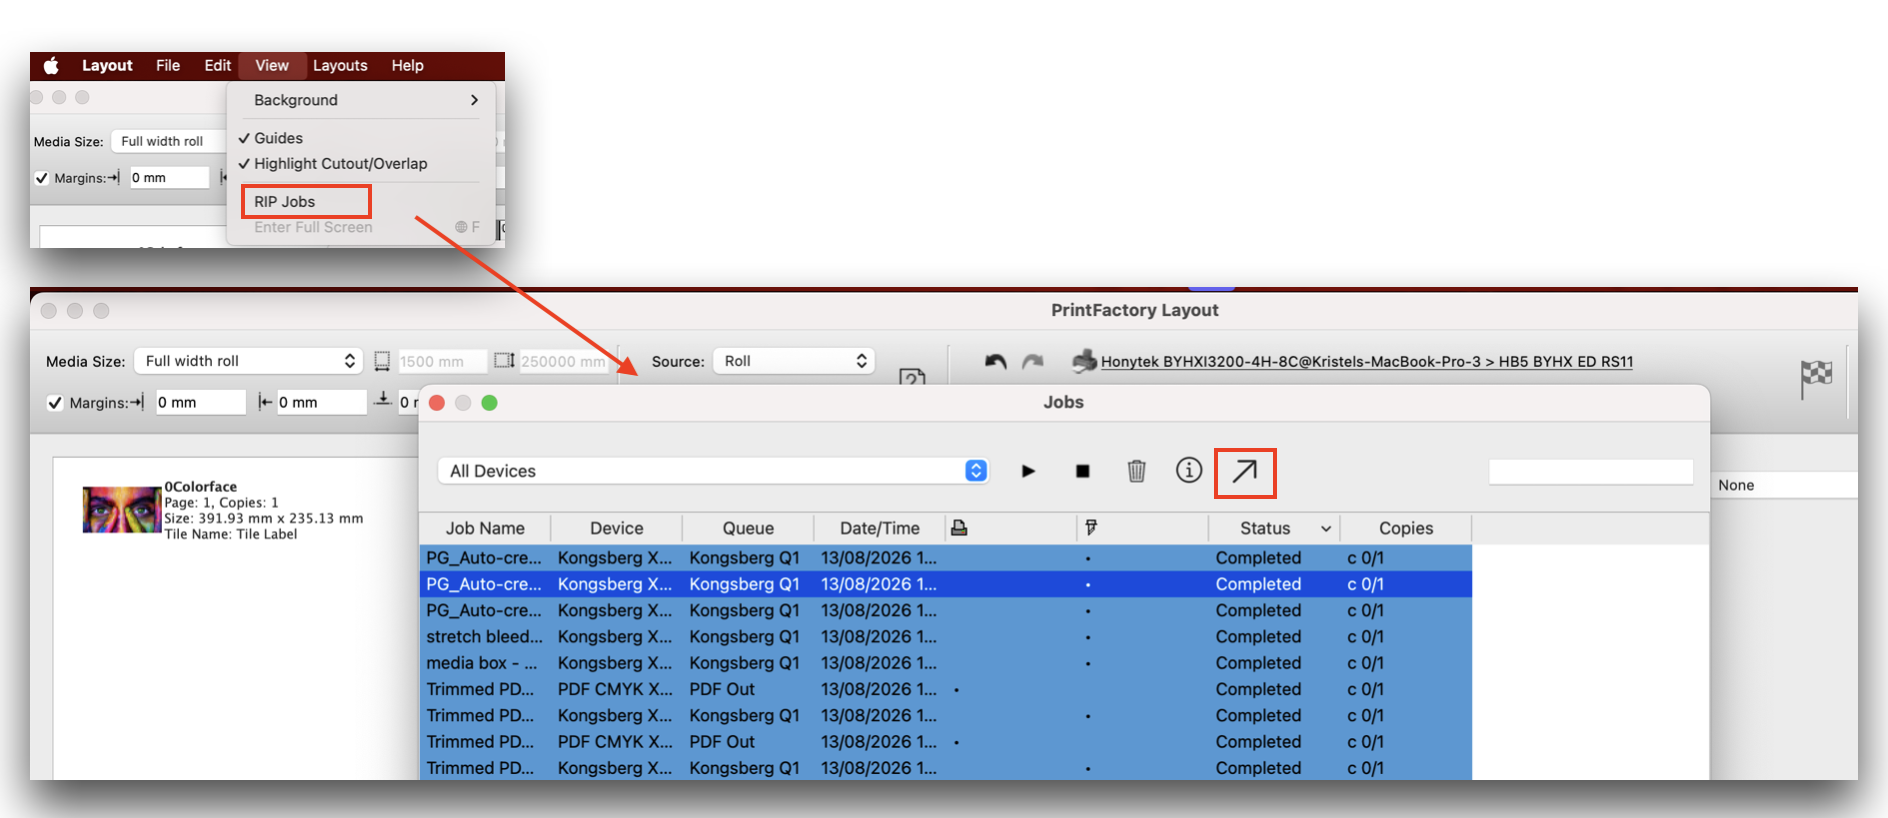The image size is (1888, 818).
Task: Click the 'Size: 391.93 mm x 235.13 mm' text
Action: pos(264,518)
